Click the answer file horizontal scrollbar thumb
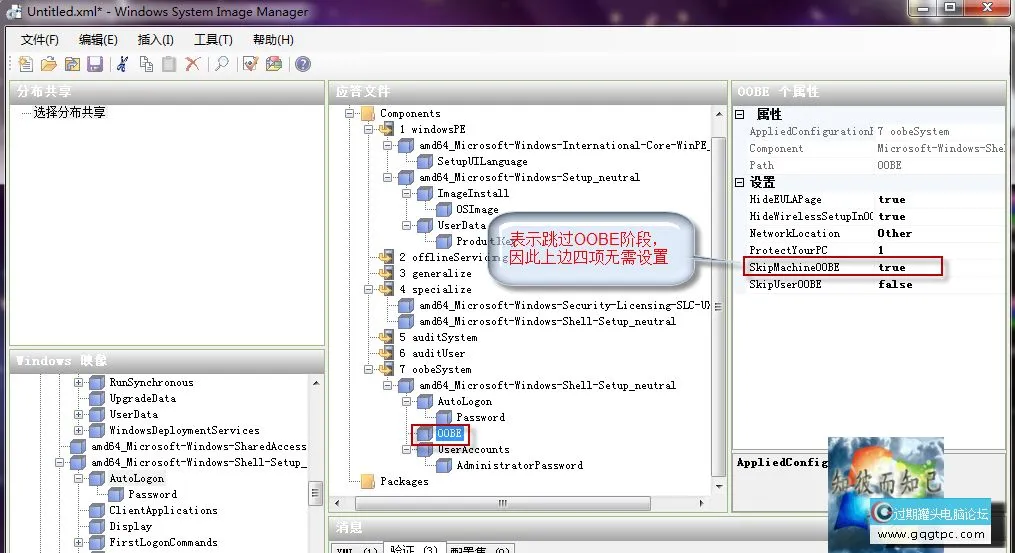 pyautogui.click(x=503, y=503)
